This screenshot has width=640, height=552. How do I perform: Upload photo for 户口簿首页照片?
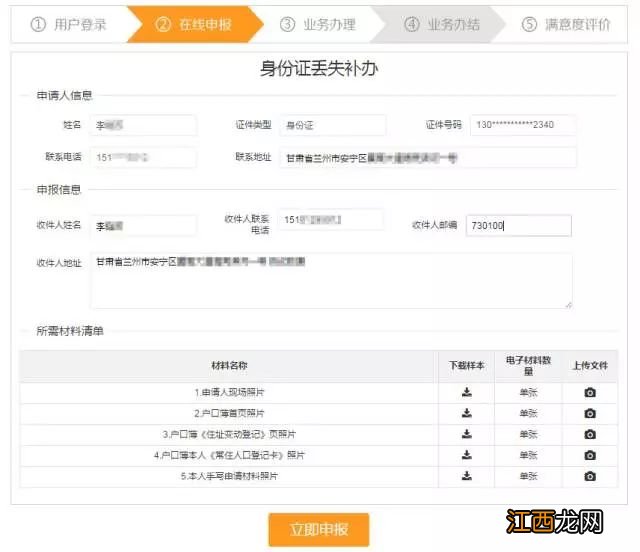[590, 413]
